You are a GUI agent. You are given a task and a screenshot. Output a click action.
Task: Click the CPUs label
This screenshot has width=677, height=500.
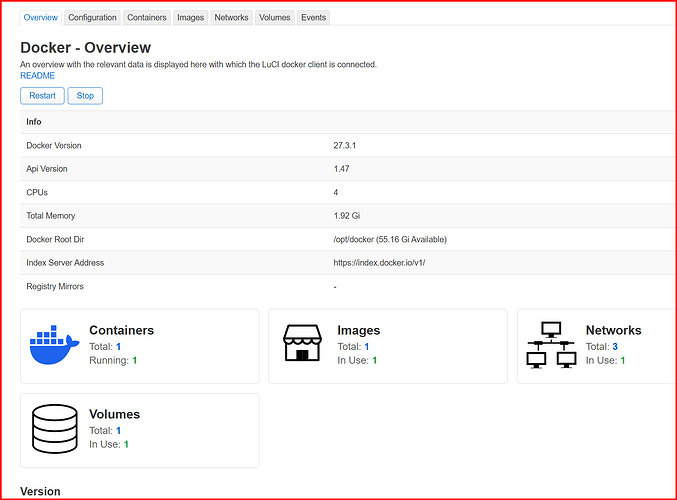[37, 193]
